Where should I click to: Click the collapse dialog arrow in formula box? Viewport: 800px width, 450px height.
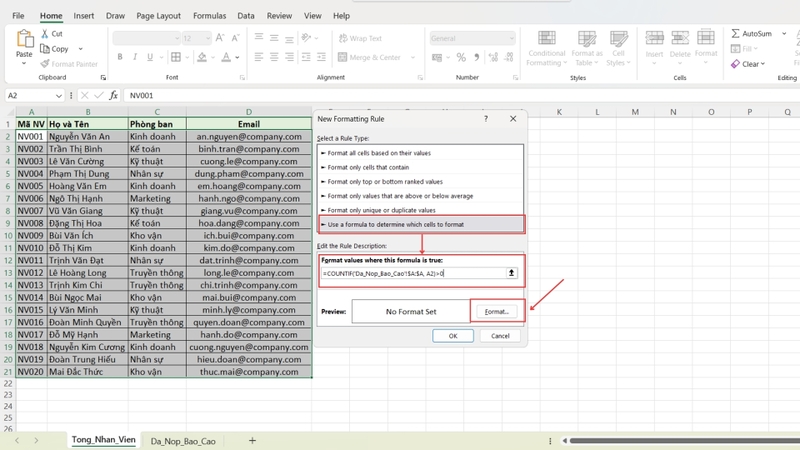pyautogui.click(x=511, y=273)
